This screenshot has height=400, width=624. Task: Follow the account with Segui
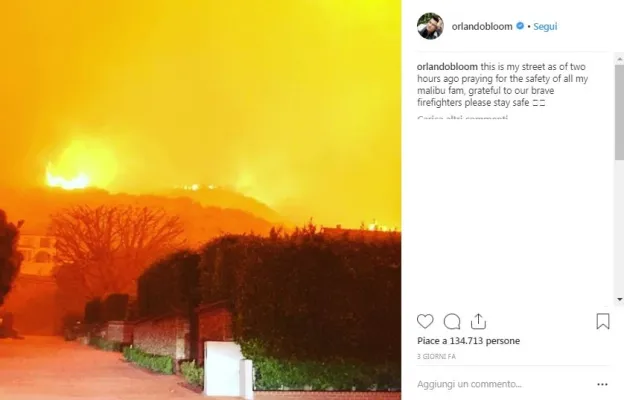tap(545, 27)
